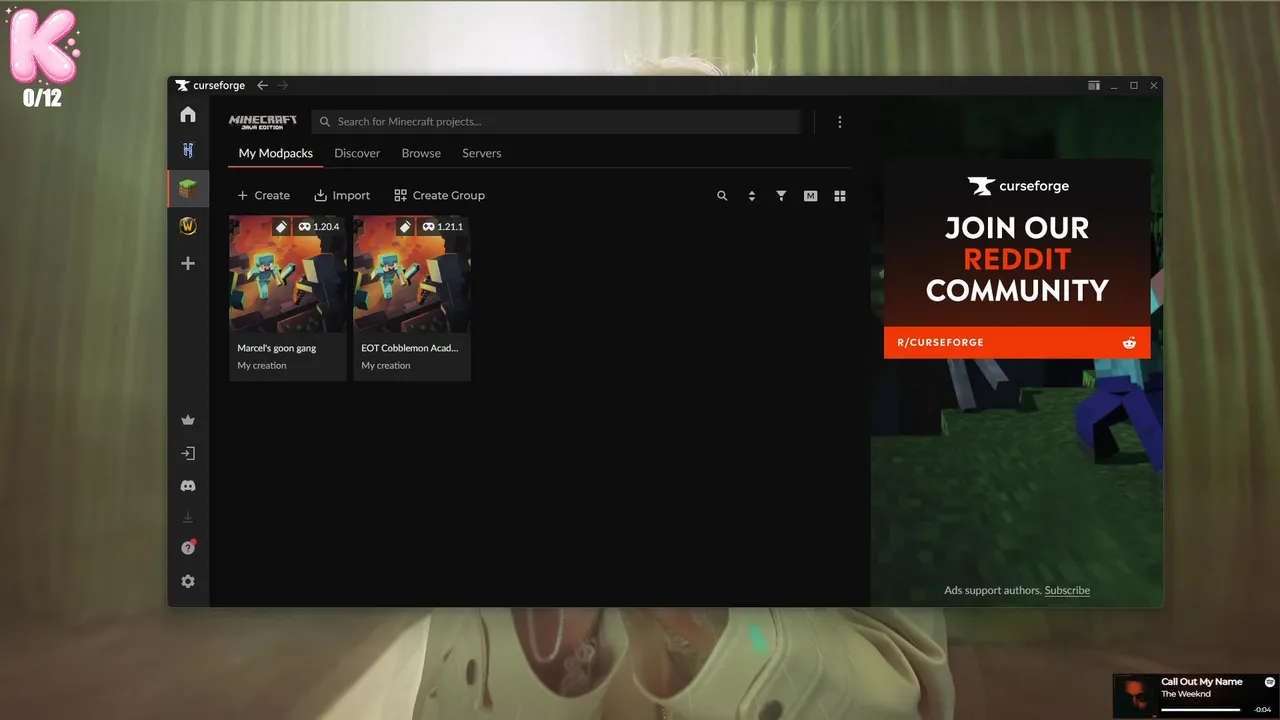Click the album art in the music widget
1280x720 pixels.
point(1135,697)
